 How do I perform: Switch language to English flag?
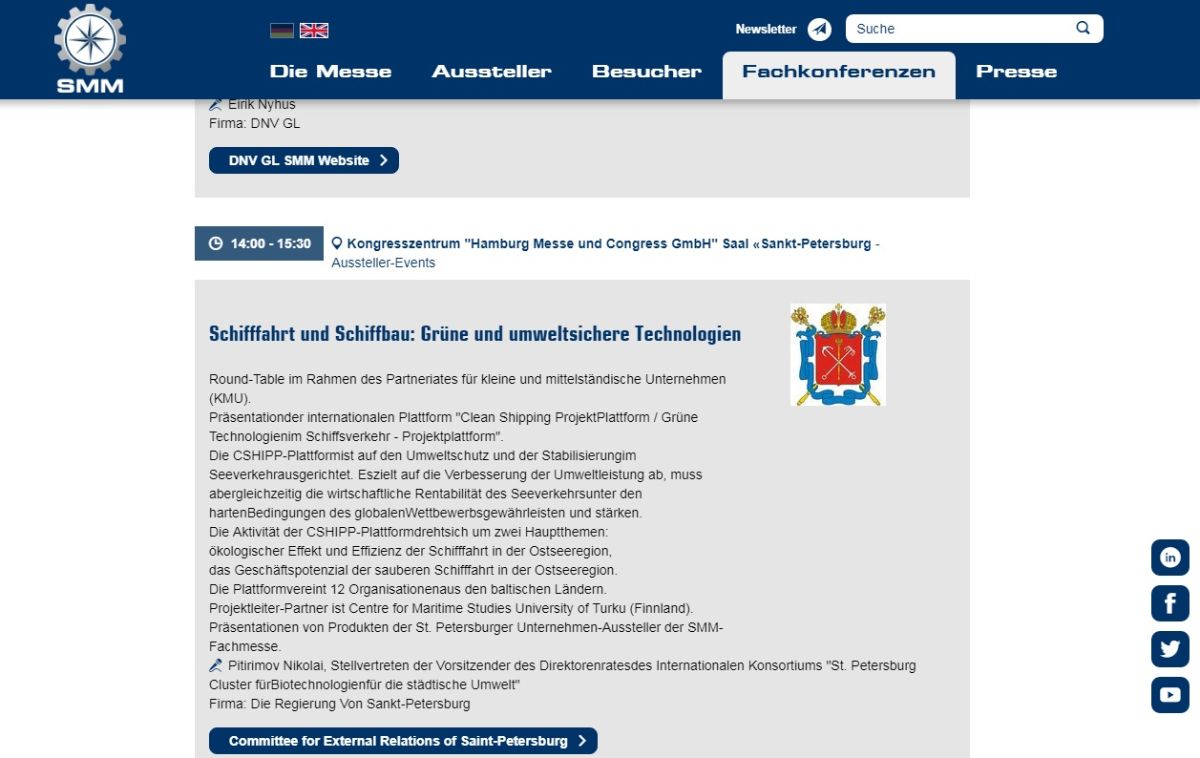[x=314, y=30]
